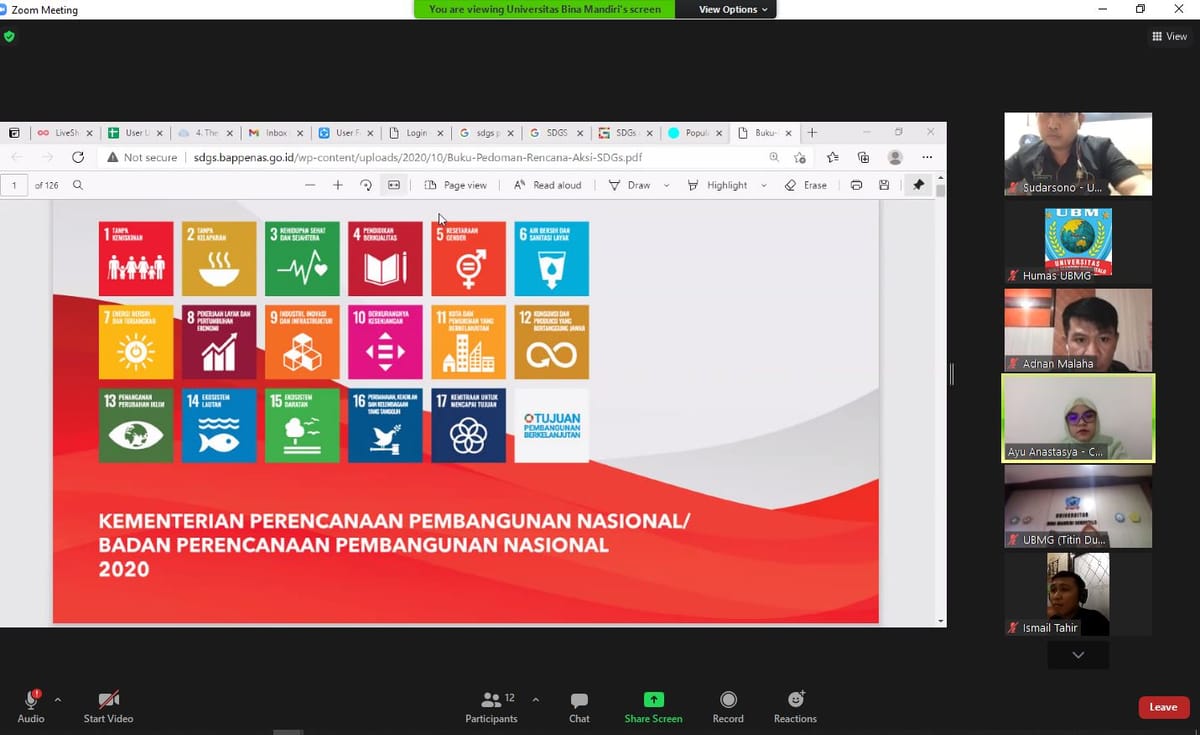Toggle the PDF toolbar pin
The width and height of the screenshot is (1200, 735).
point(918,185)
